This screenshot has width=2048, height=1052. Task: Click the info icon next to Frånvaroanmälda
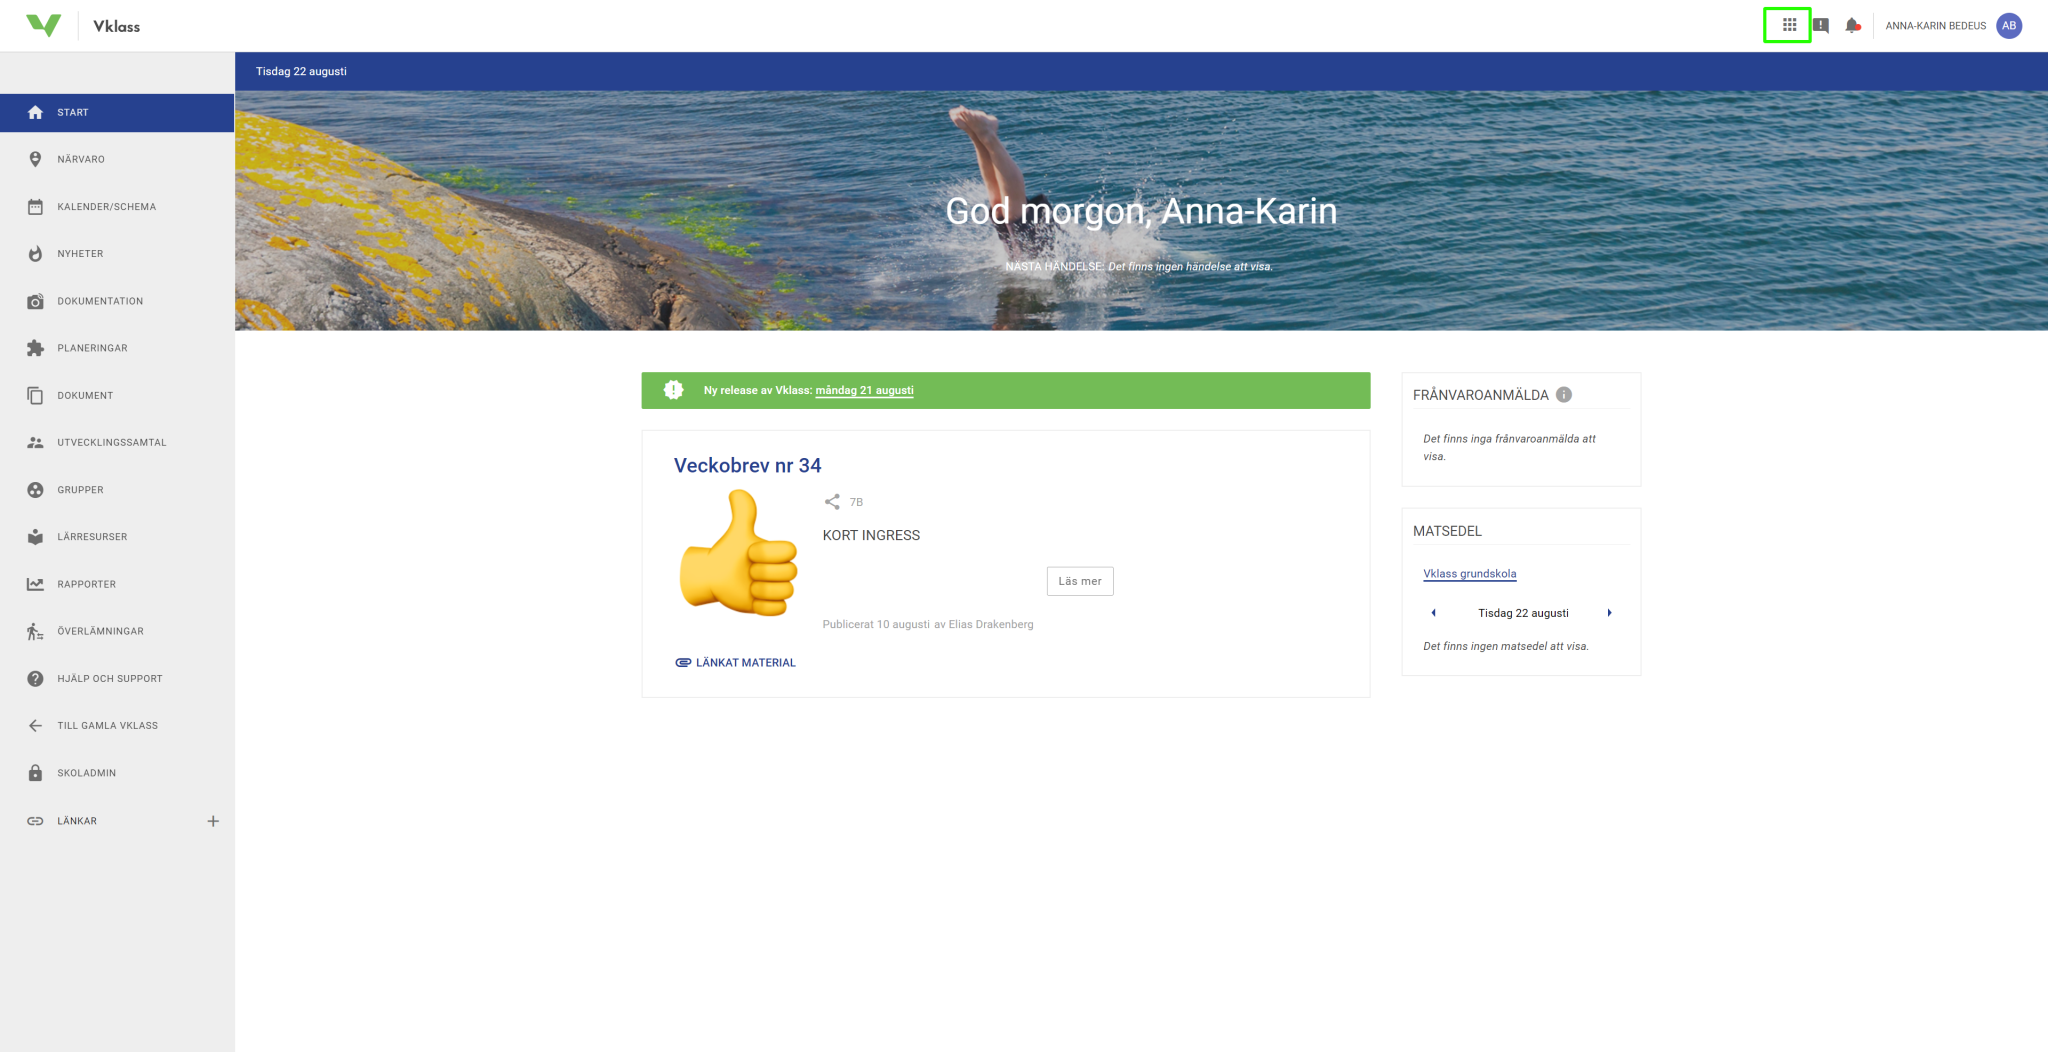[x=1564, y=394]
